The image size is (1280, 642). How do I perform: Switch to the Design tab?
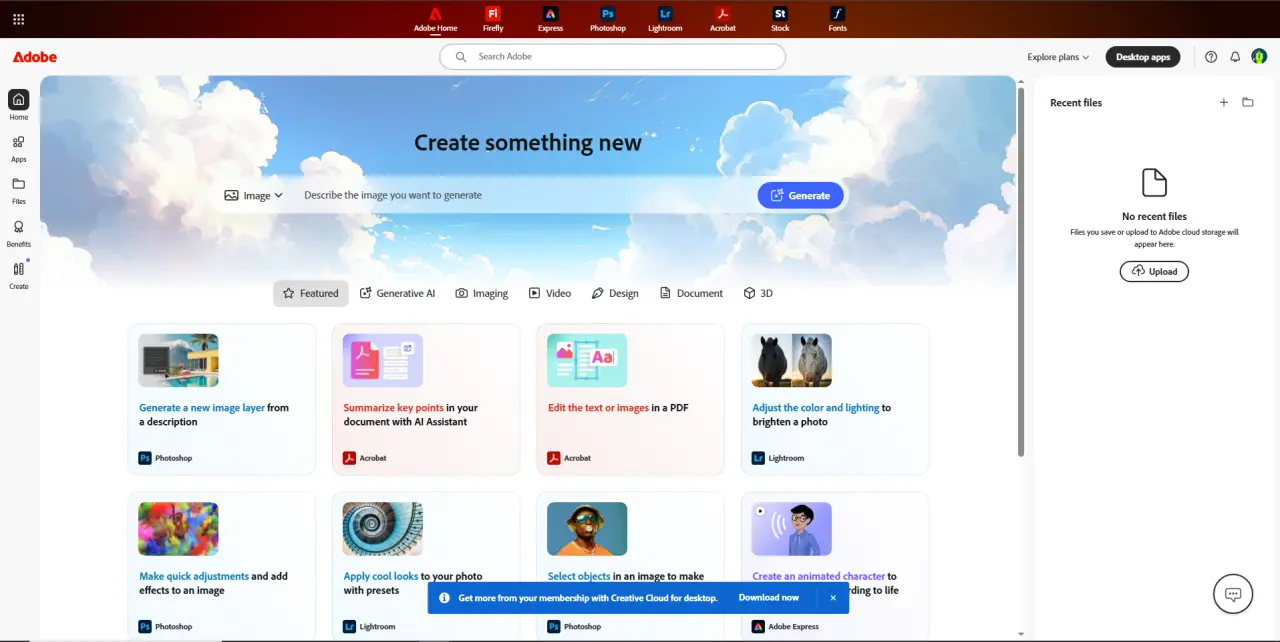click(x=615, y=293)
